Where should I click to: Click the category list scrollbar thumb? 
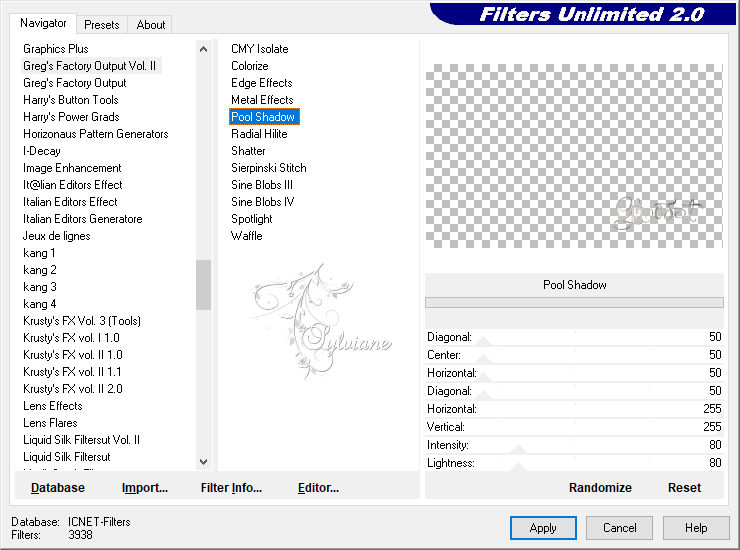click(203, 285)
